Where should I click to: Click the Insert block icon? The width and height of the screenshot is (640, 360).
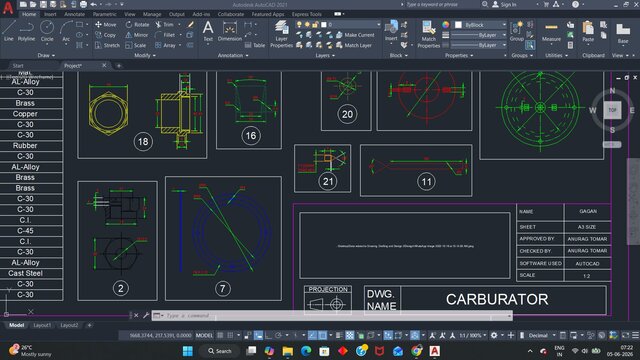[391, 31]
